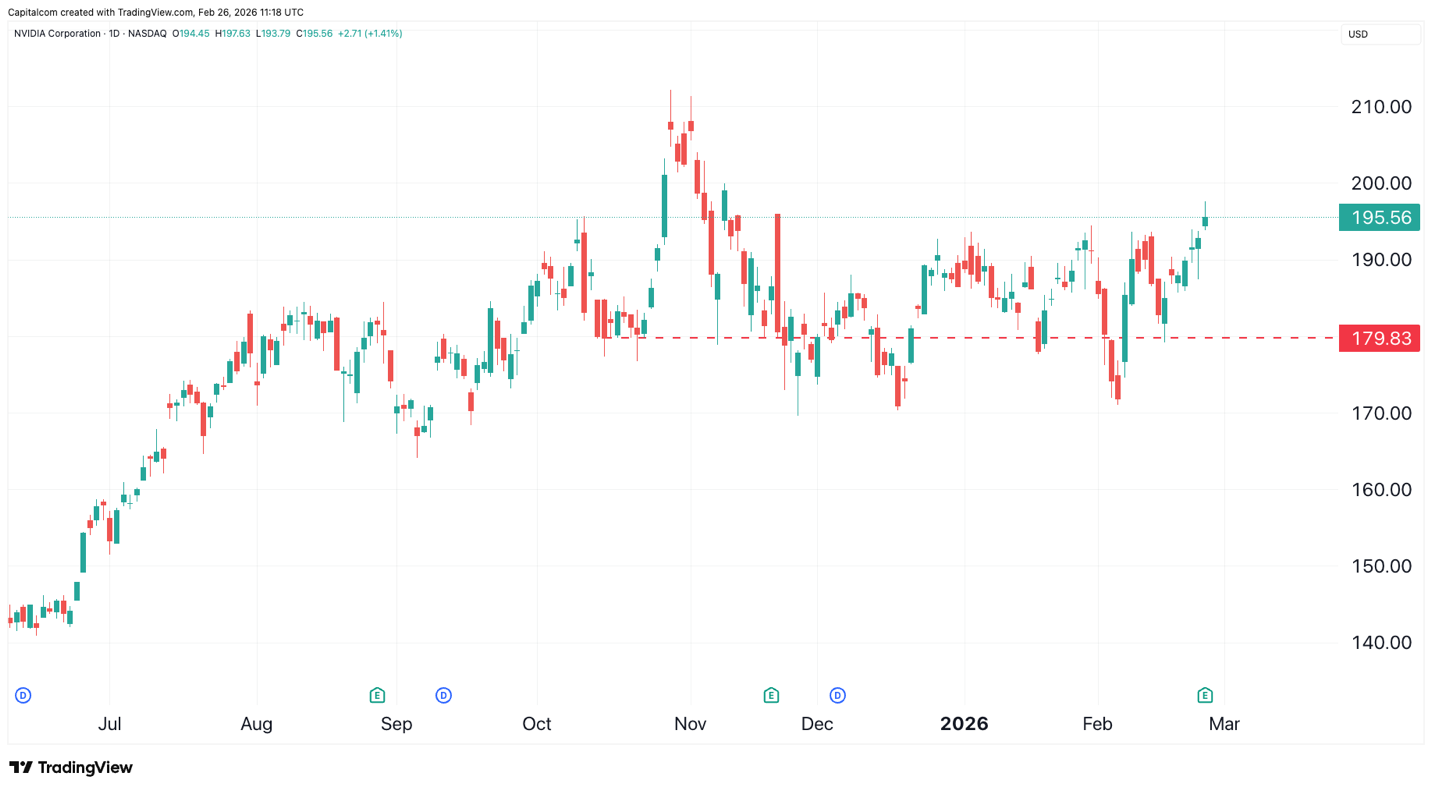Click the earnings marker near September
Image resolution: width=1432 pixels, height=791 pixels.
(x=377, y=695)
